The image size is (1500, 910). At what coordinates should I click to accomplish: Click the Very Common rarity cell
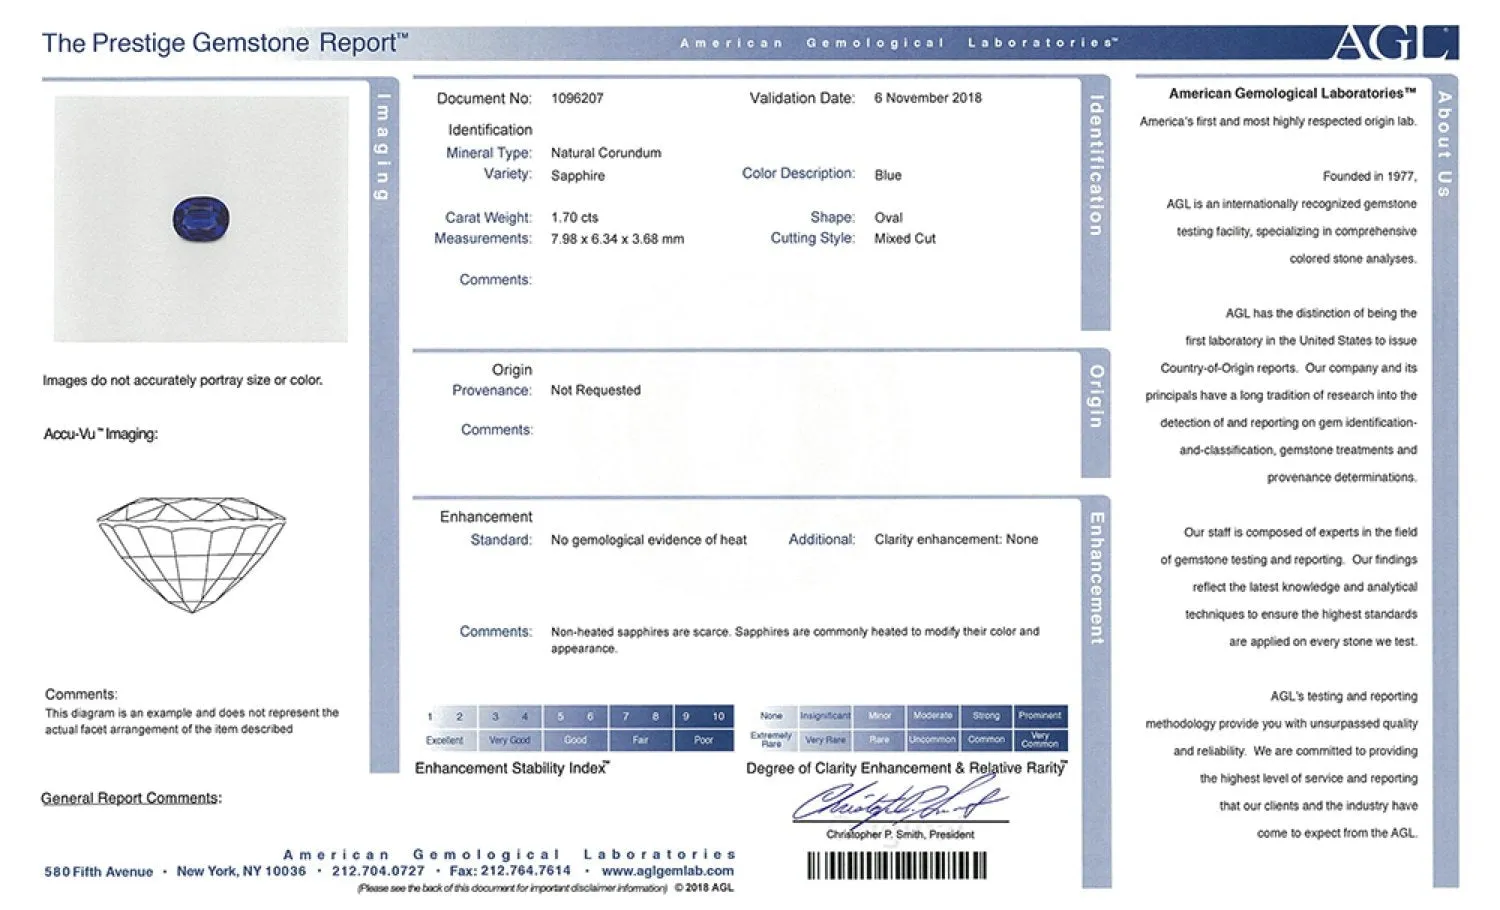[x=1040, y=740]
